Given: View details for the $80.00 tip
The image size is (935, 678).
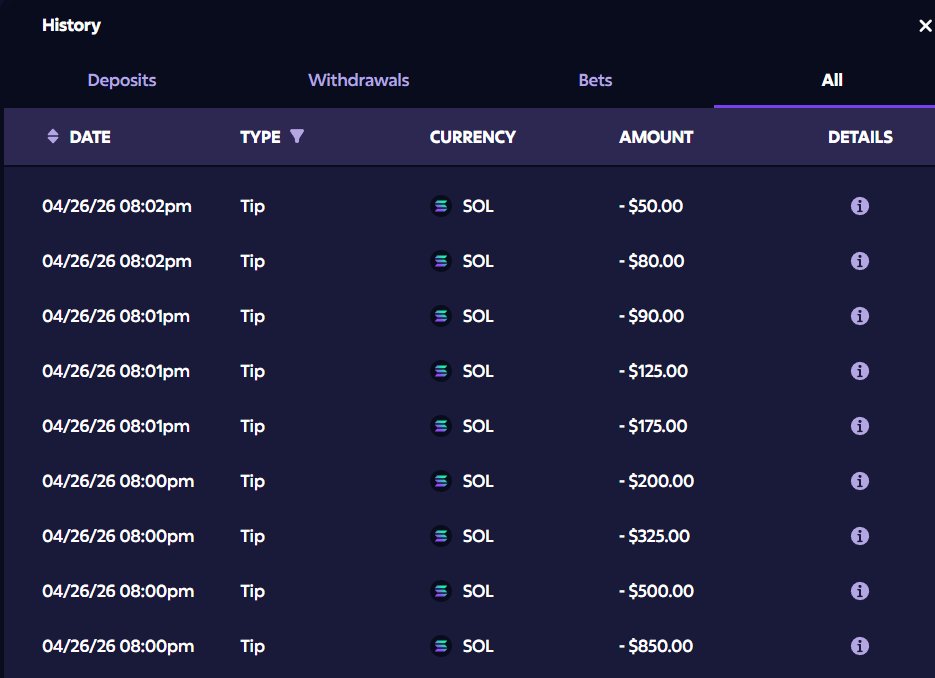Looking at the screenshot, I should pyautogui.click(x=859, y=261).
